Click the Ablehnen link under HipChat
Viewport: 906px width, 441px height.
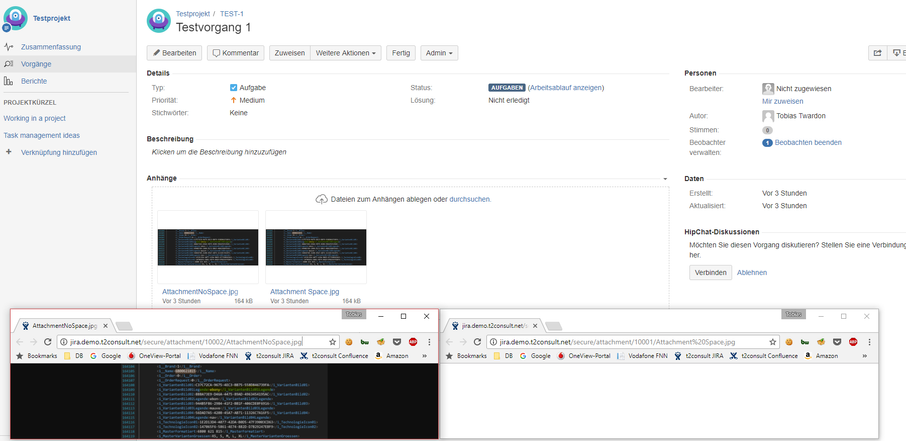(x=752, y=272)
